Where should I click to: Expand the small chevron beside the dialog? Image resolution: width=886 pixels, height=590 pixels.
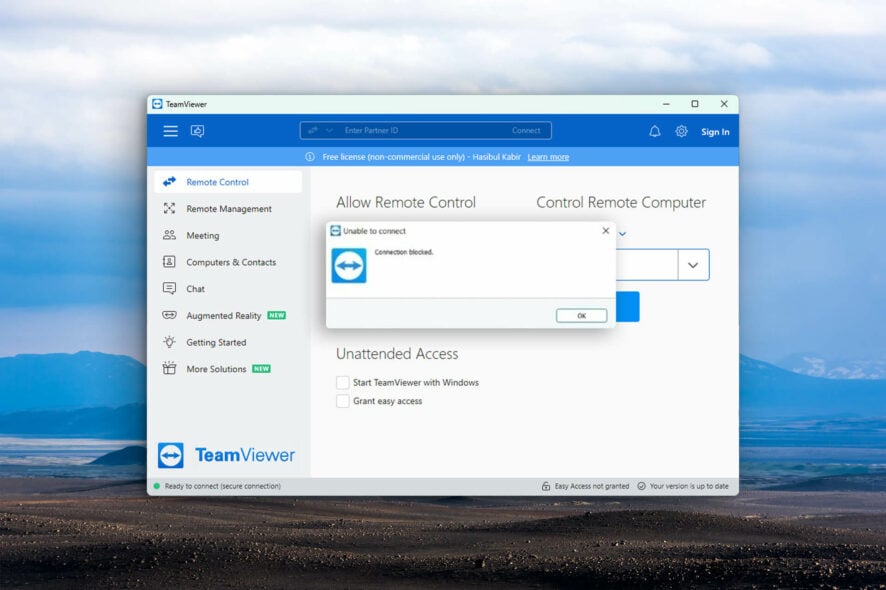coord(623,234)
